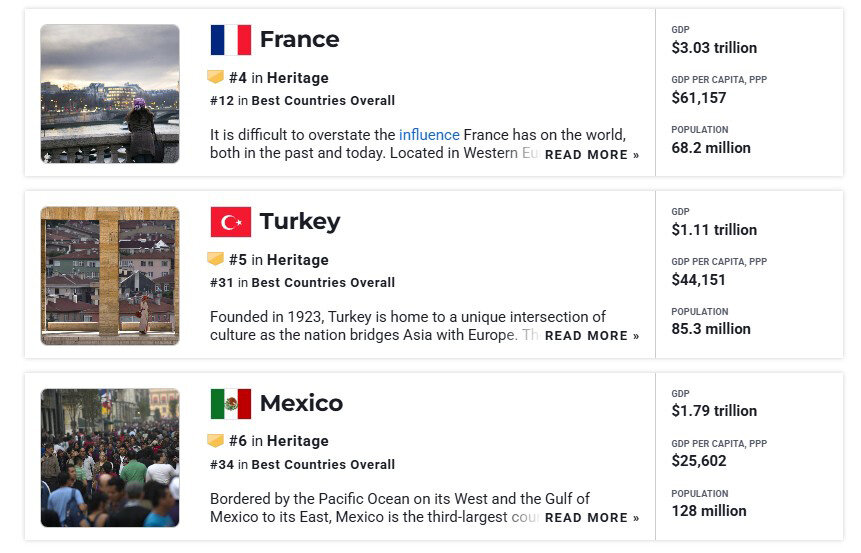This screenshot has height=553, width=861.
Task: Open the Turkey country title link
Action: pos(300,222)
